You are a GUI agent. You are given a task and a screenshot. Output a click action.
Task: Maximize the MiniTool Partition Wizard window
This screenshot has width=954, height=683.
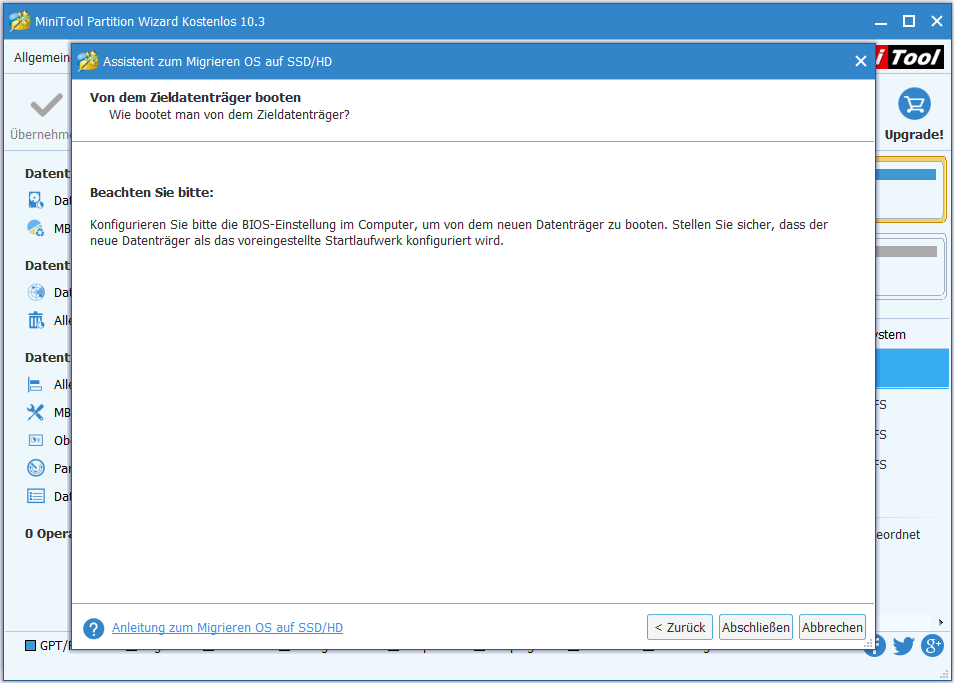point(908,21)
